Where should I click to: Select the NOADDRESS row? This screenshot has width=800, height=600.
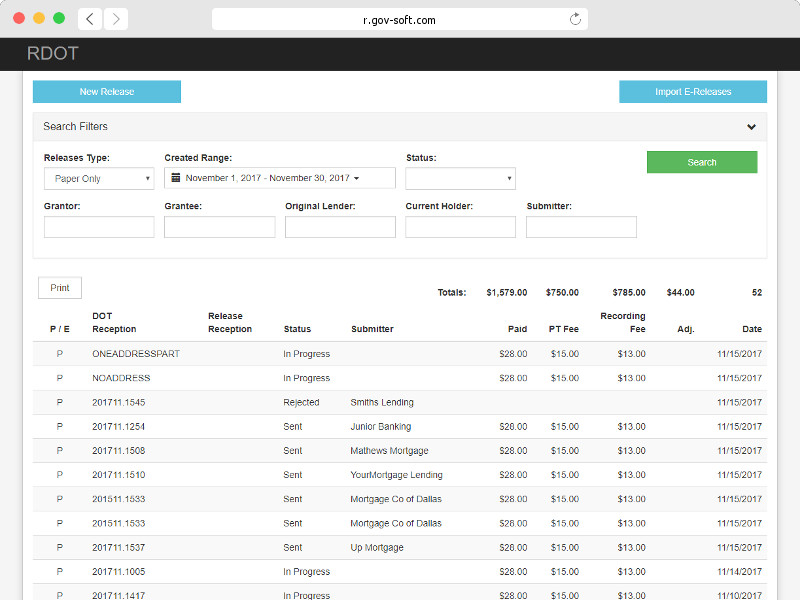point(399,378)
